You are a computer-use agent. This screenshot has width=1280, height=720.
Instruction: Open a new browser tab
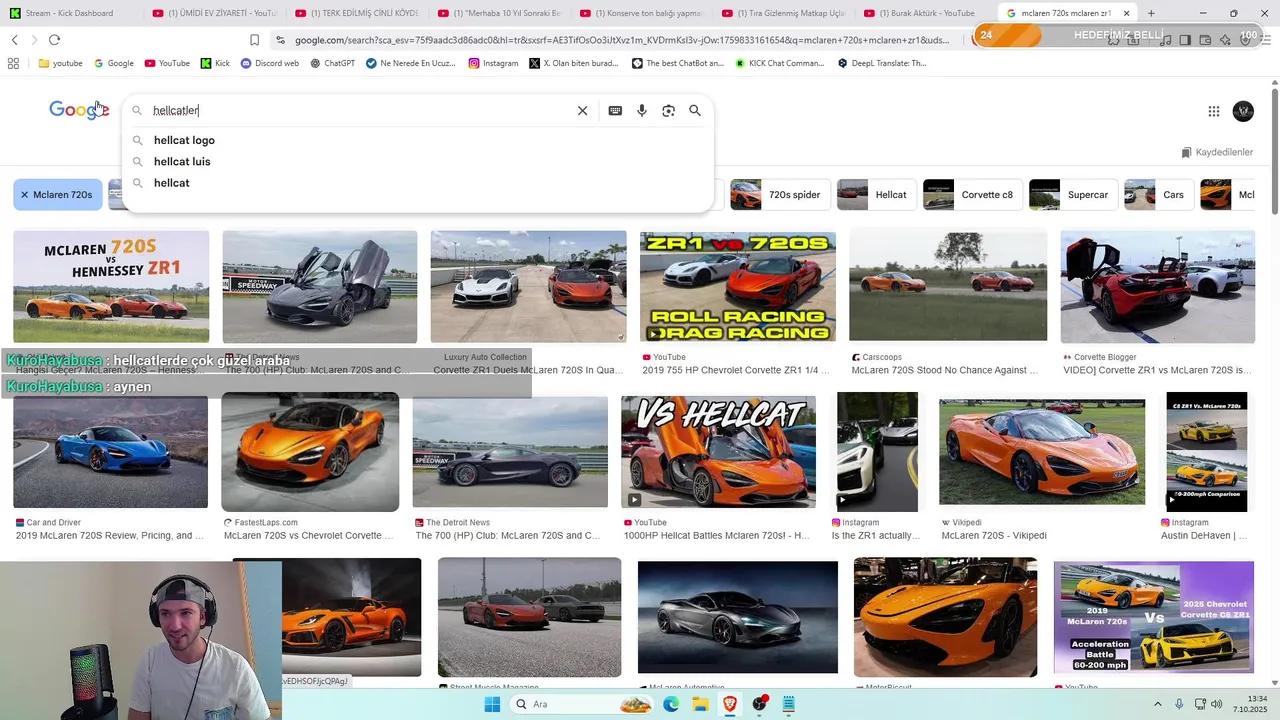1151,13
